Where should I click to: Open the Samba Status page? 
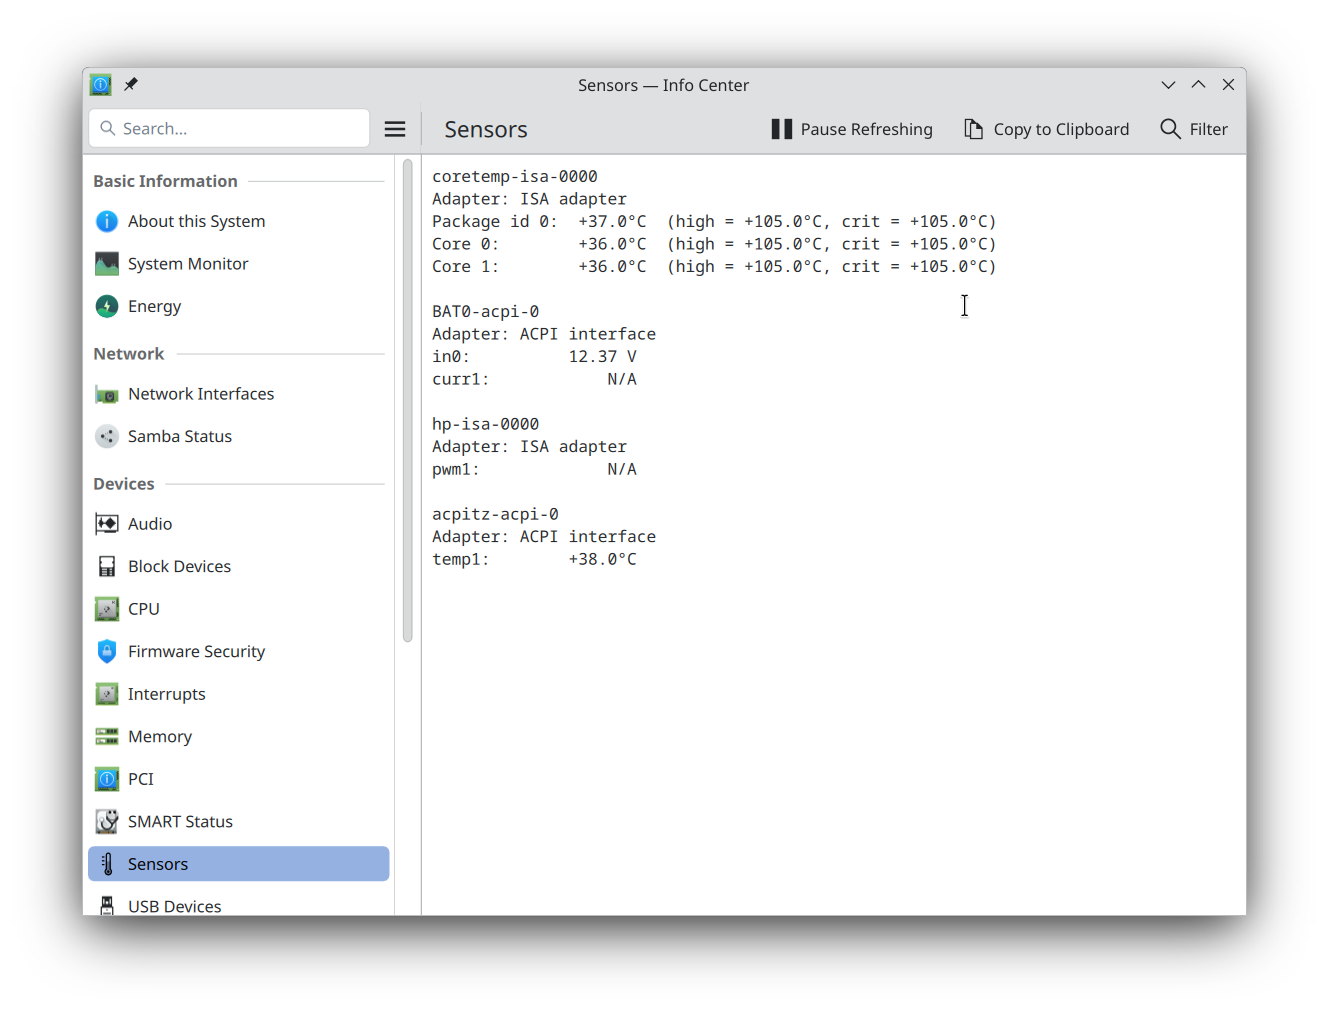(179, 436)
